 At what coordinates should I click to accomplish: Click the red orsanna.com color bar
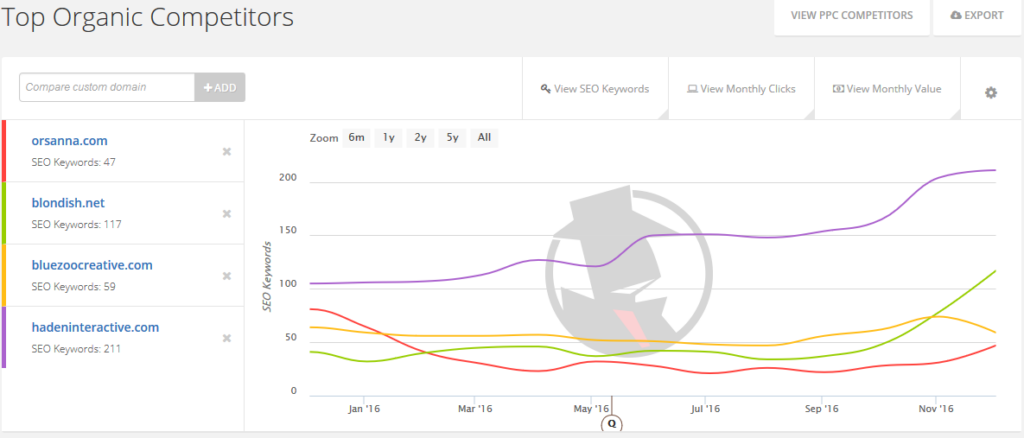point(4,151)
